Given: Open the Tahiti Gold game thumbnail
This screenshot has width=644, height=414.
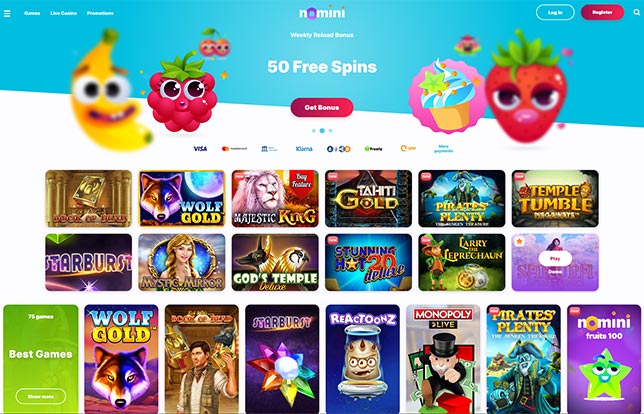Looking at the screenshot, I should pyautogui.click(x=368, y=199).
